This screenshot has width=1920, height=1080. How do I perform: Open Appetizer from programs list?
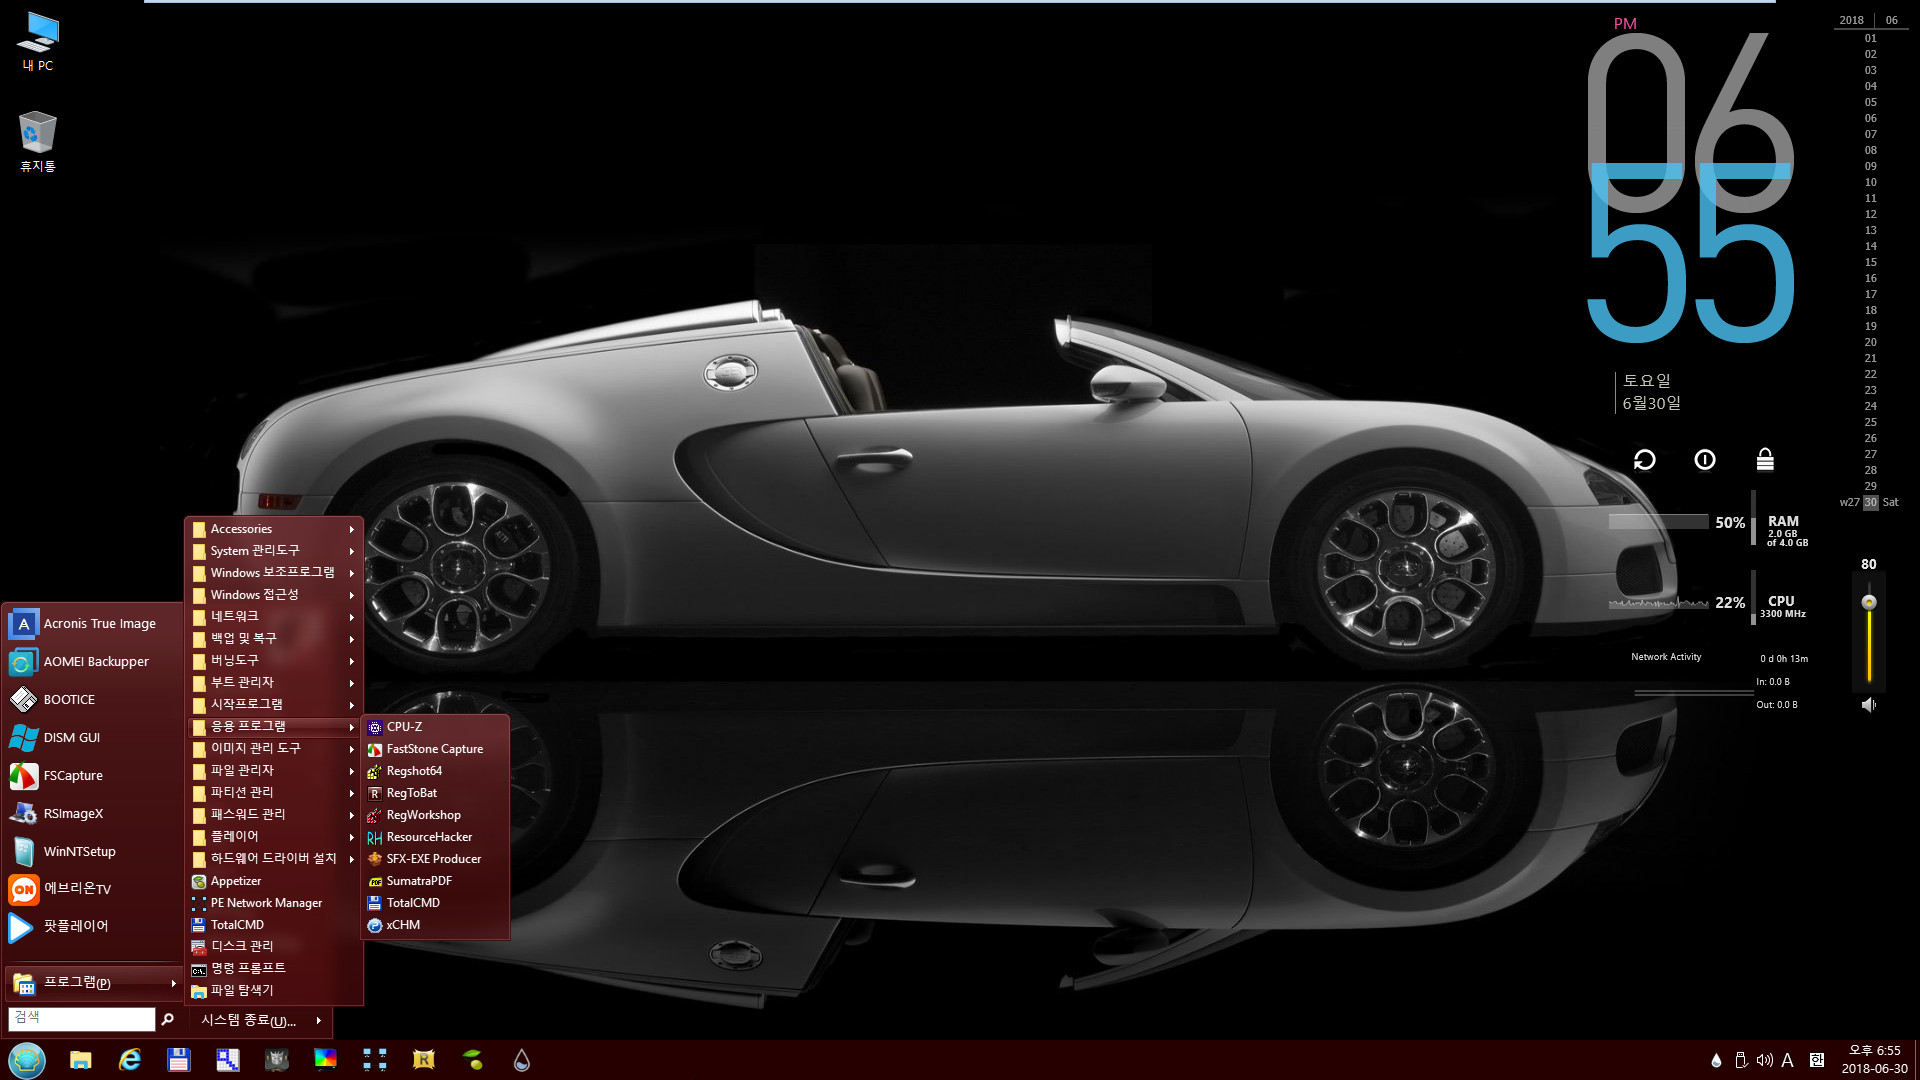pos(274,881)
